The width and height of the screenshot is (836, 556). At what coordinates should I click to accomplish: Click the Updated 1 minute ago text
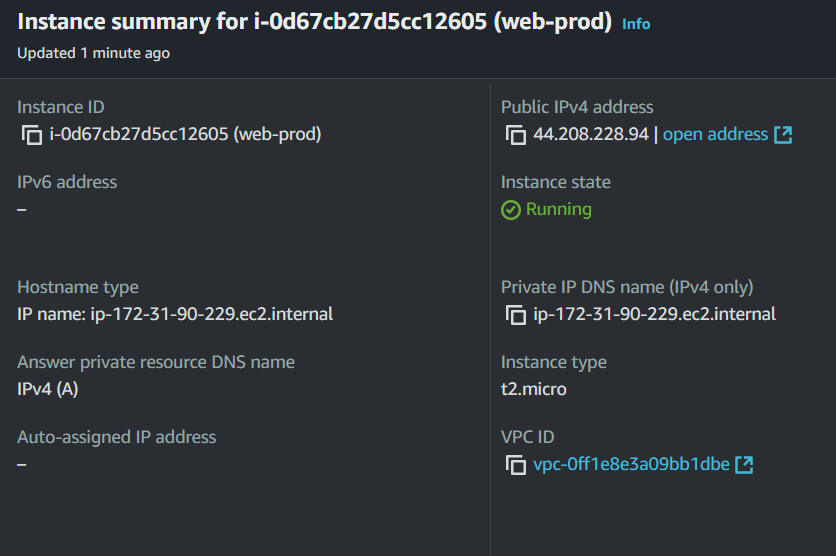tap(93, 53)
